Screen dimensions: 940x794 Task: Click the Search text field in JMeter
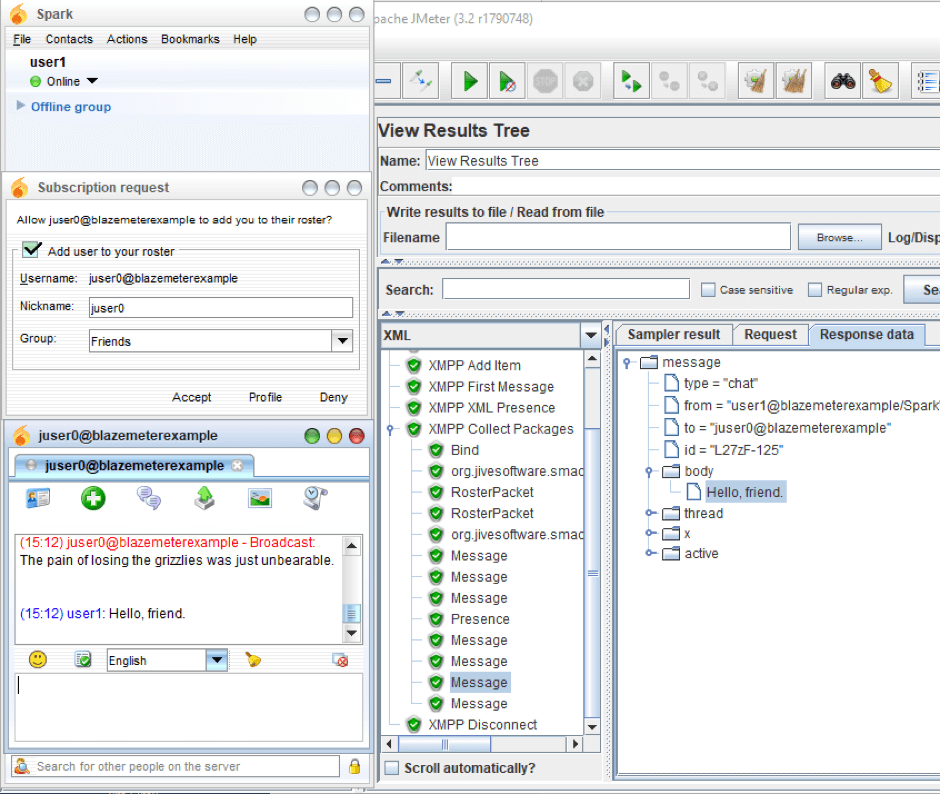click(566, 289)
